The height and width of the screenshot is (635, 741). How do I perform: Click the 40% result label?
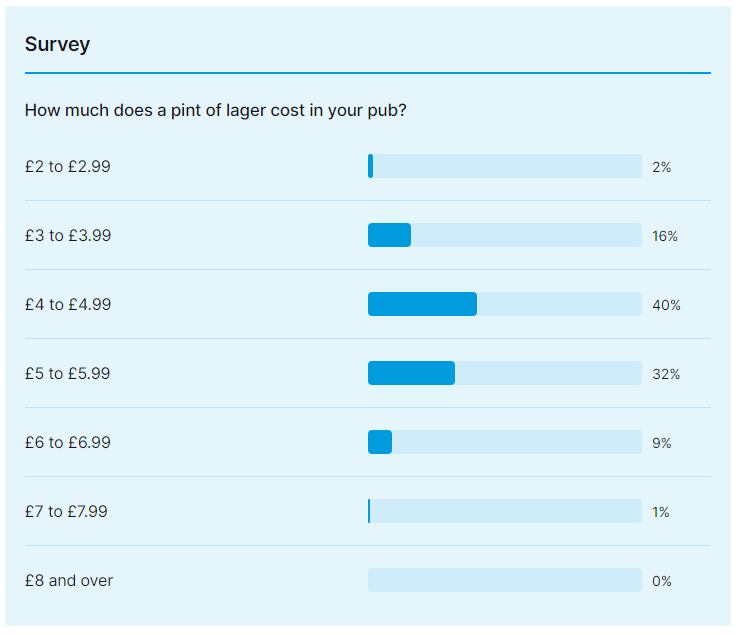pyautogui.click(x=666, y=305)
